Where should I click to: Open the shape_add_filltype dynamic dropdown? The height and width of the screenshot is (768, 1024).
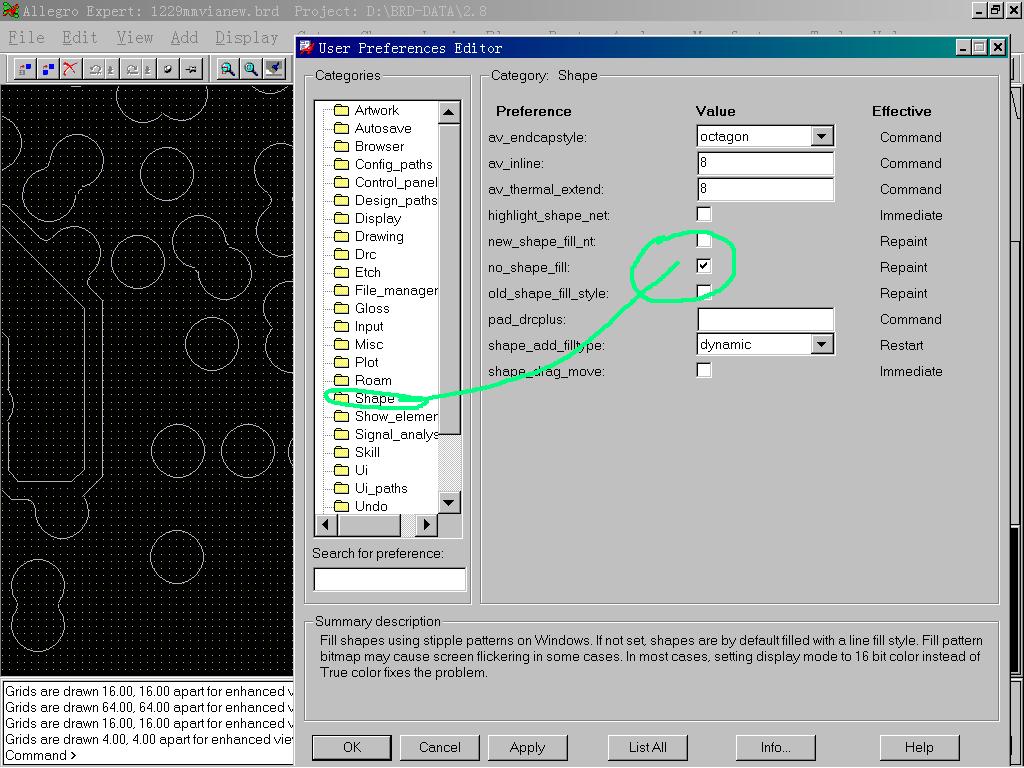(822, 344)
